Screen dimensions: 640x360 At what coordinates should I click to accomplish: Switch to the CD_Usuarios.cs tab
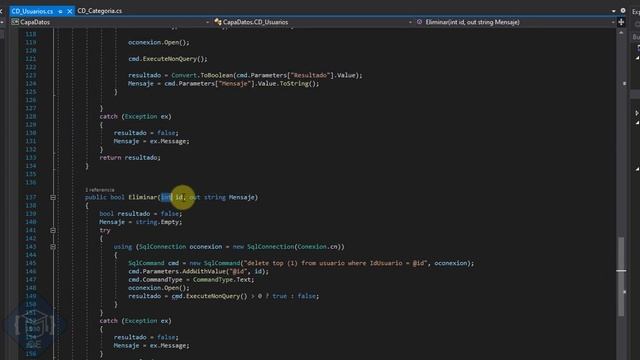tap(32, 11)
